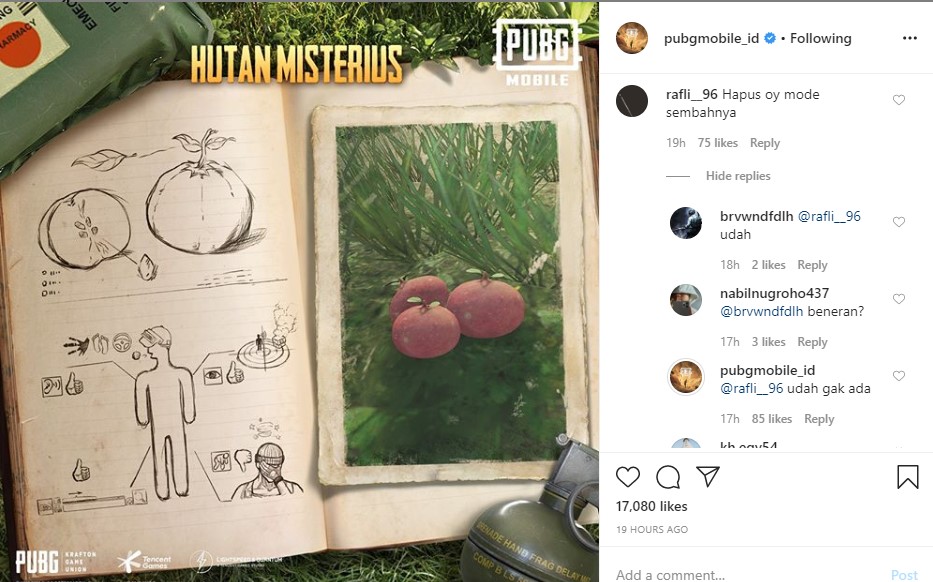Open the comment bubble icon

click(668, 477)
